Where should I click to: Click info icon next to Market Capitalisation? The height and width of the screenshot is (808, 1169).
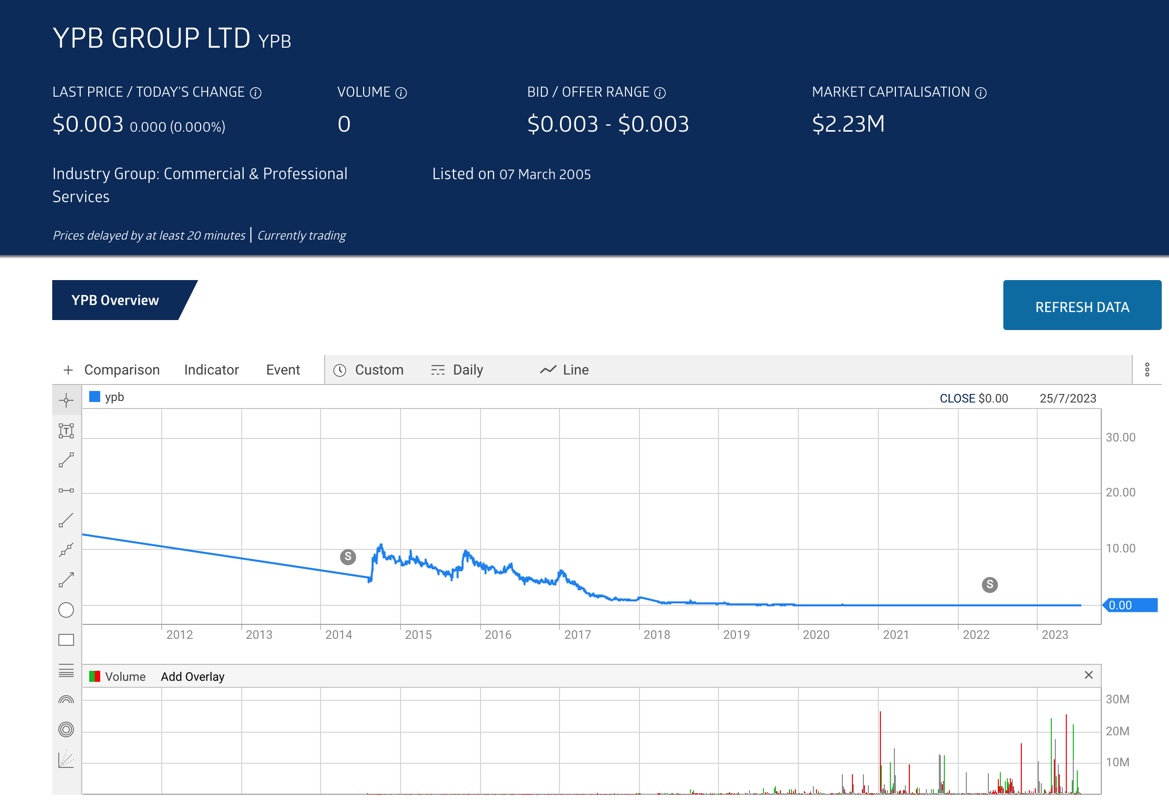[981, 93]
